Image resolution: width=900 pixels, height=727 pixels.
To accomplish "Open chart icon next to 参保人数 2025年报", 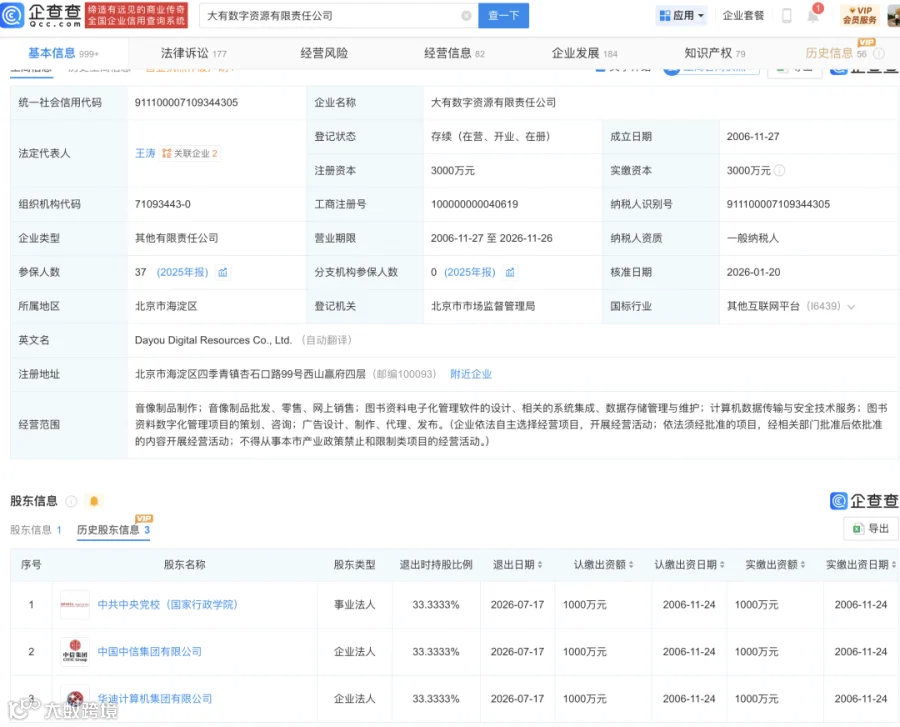I will pos(223,272).
